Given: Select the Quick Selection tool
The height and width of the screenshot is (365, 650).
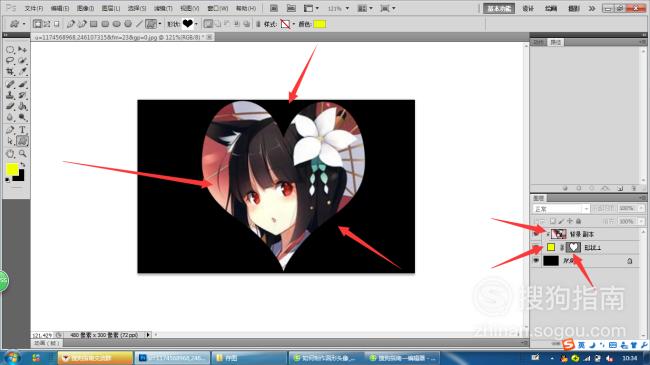Looking at the screenshot, I should (x=22, y=61).
